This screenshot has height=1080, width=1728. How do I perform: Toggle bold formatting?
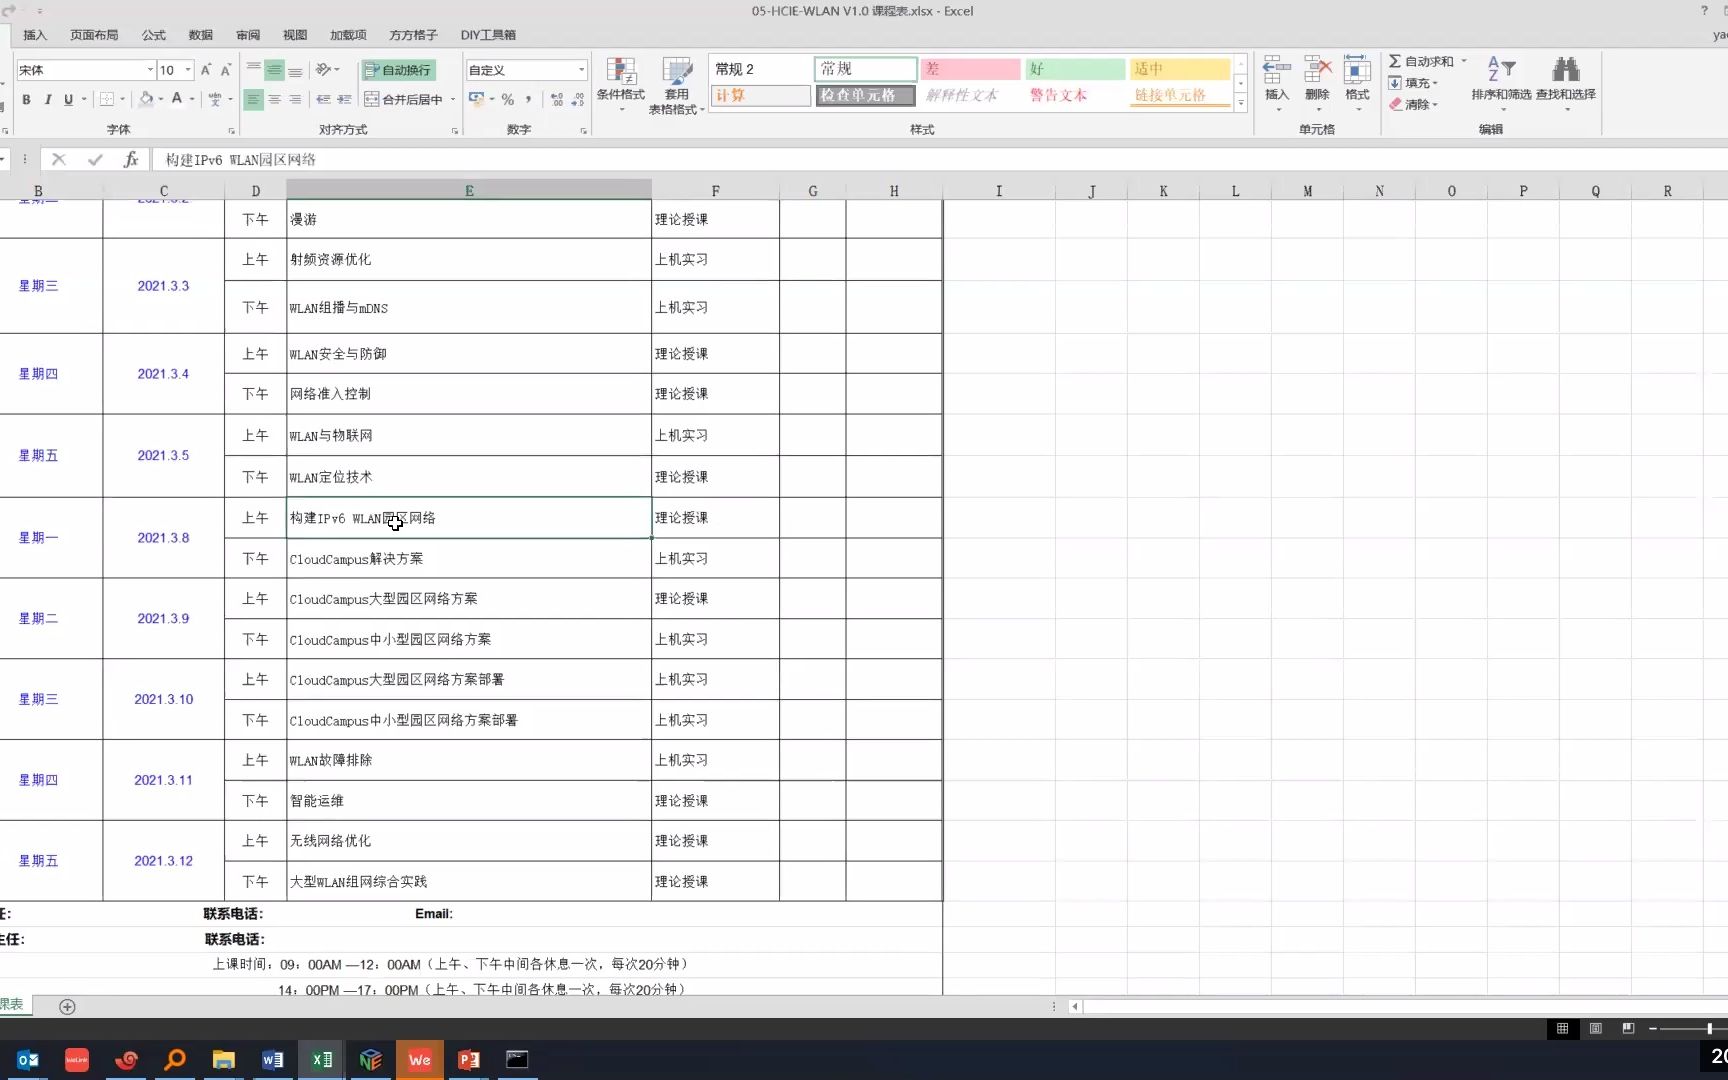pyautogui.click(x=26, y=99)
